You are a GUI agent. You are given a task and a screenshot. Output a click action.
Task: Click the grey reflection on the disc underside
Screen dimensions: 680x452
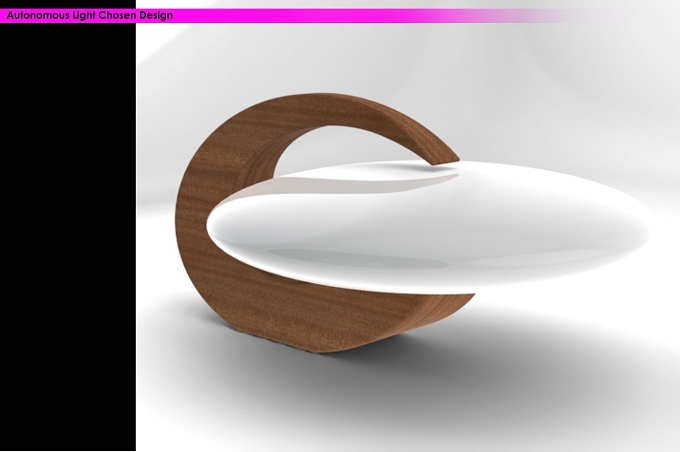356,258
